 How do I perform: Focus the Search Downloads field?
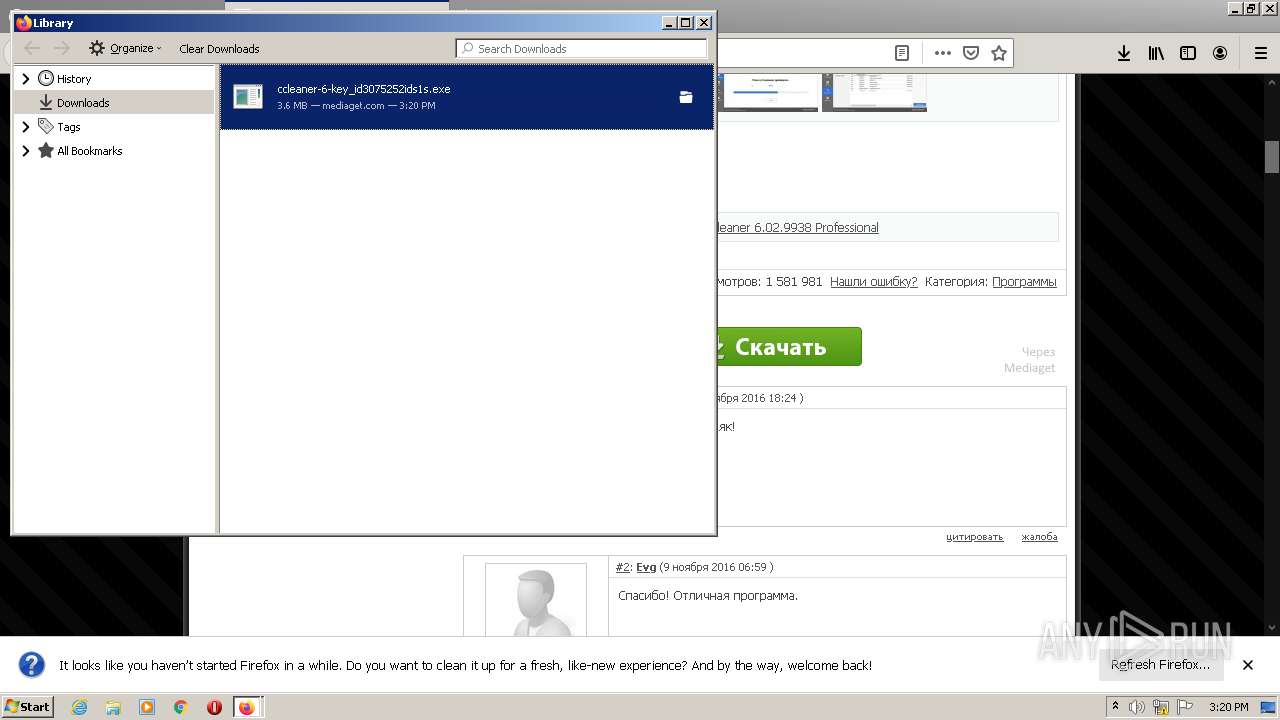581,48
